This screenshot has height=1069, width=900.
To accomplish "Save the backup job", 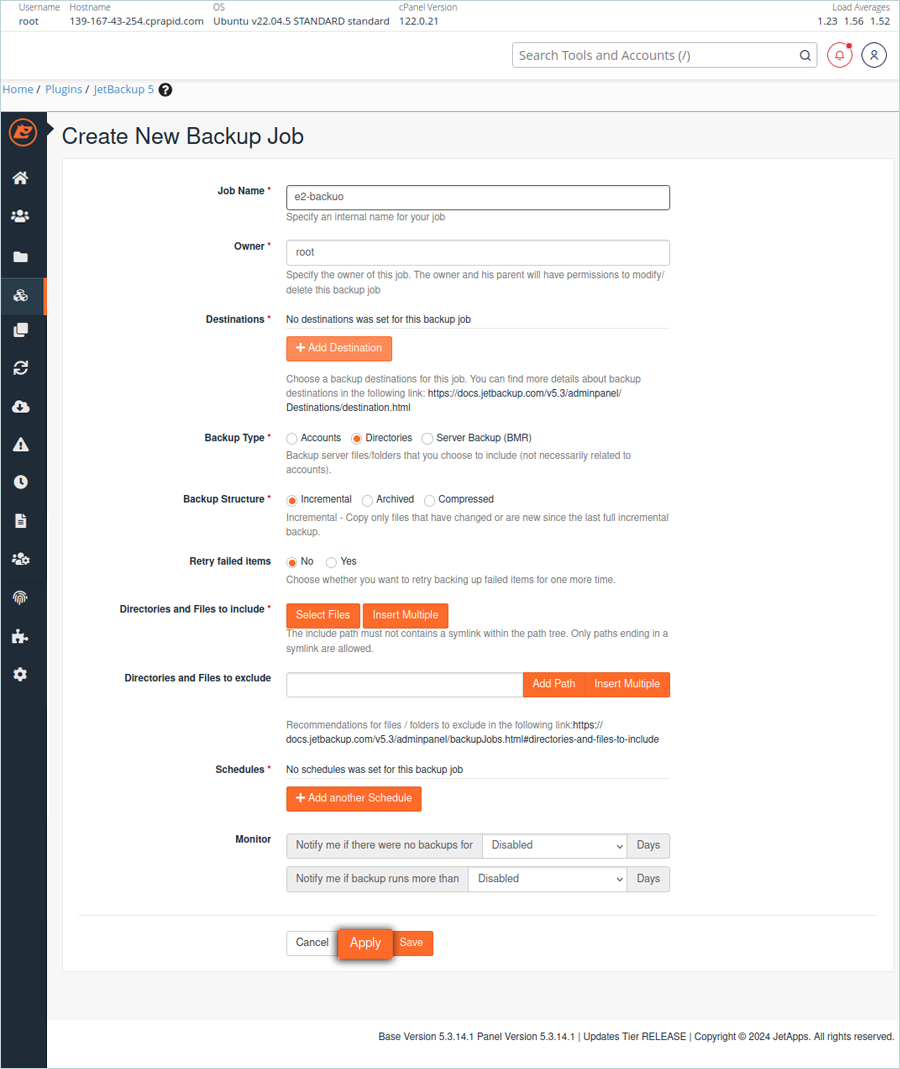I will tap(411, 943).
